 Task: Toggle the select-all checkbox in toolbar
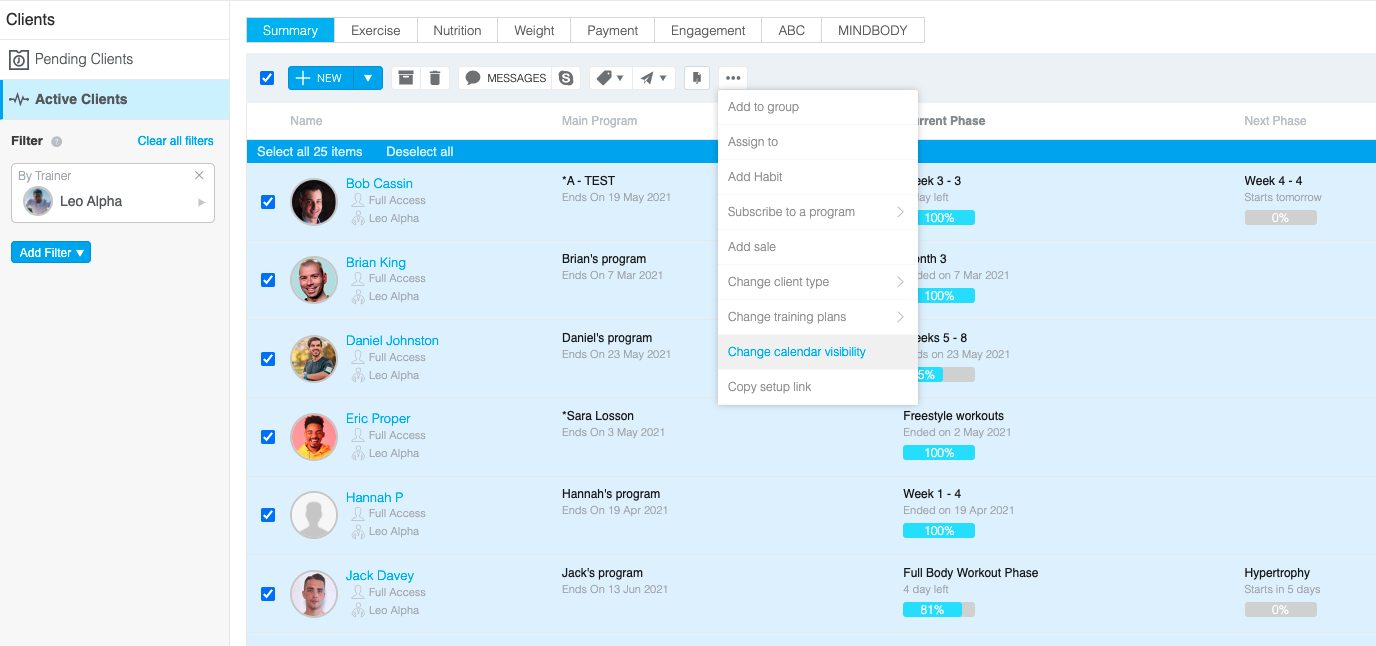click(267, 78)
